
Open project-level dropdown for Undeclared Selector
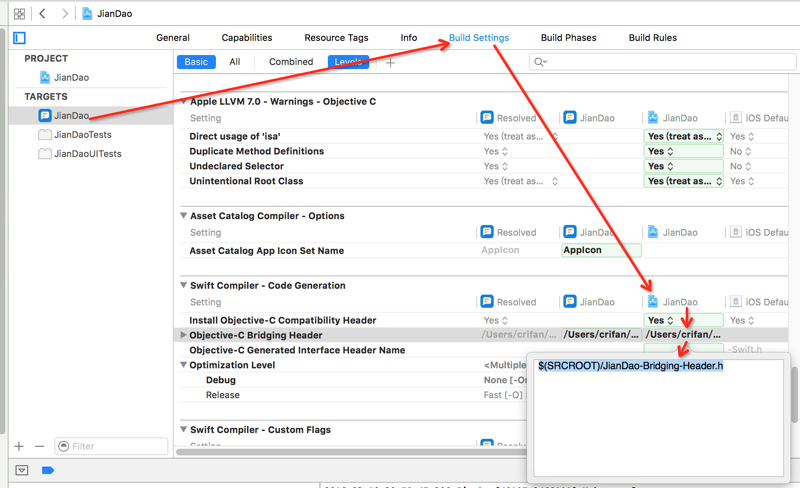[684, 166]
